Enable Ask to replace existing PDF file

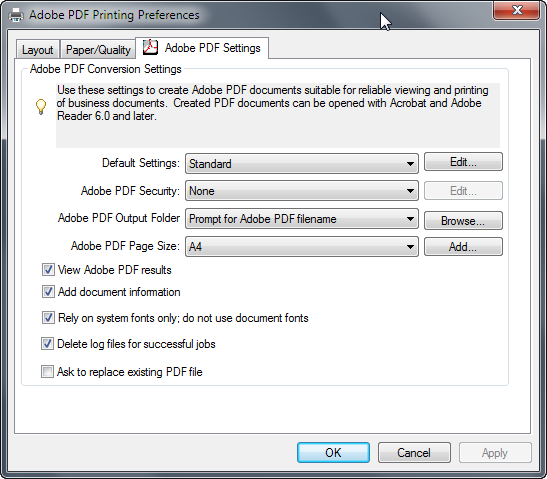point(47,372)
